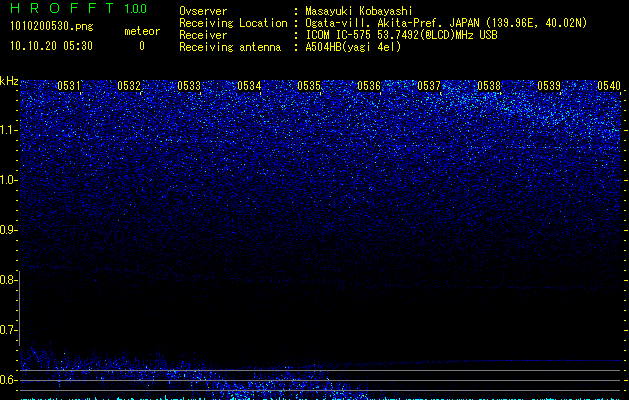This screenshot has width=629, height=400.
Task: Click the Ogata-vill. Akita-Pref. JAPAN location text
Action: tap(446, 23)
